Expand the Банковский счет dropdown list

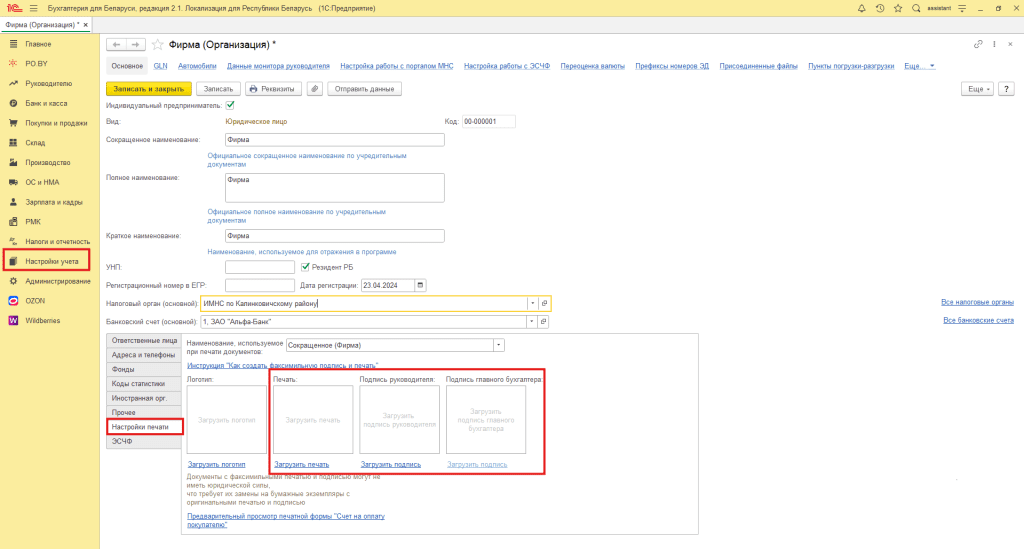(x=532, y=321)
